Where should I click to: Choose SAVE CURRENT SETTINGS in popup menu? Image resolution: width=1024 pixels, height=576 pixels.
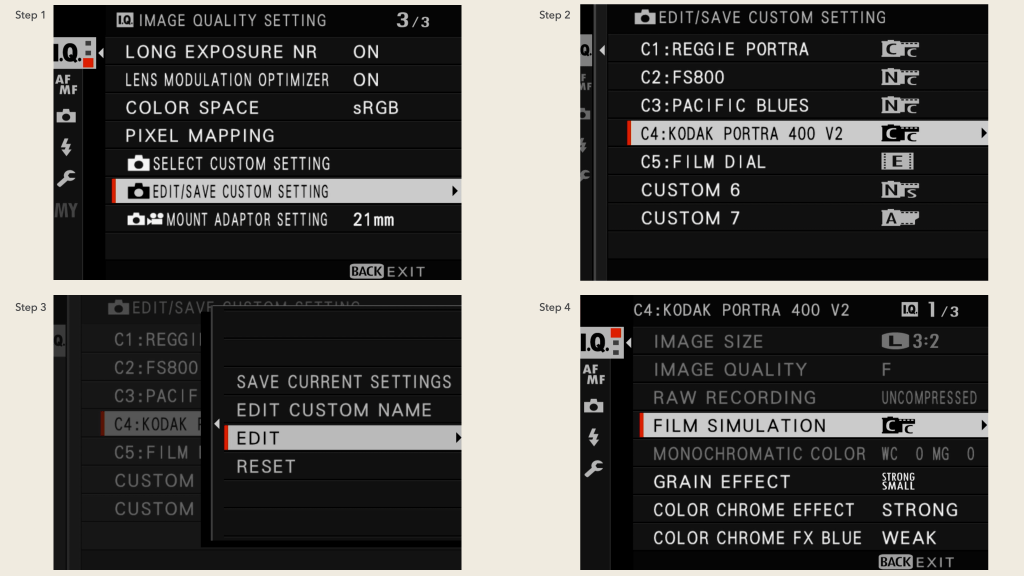(x=343, y=382)
